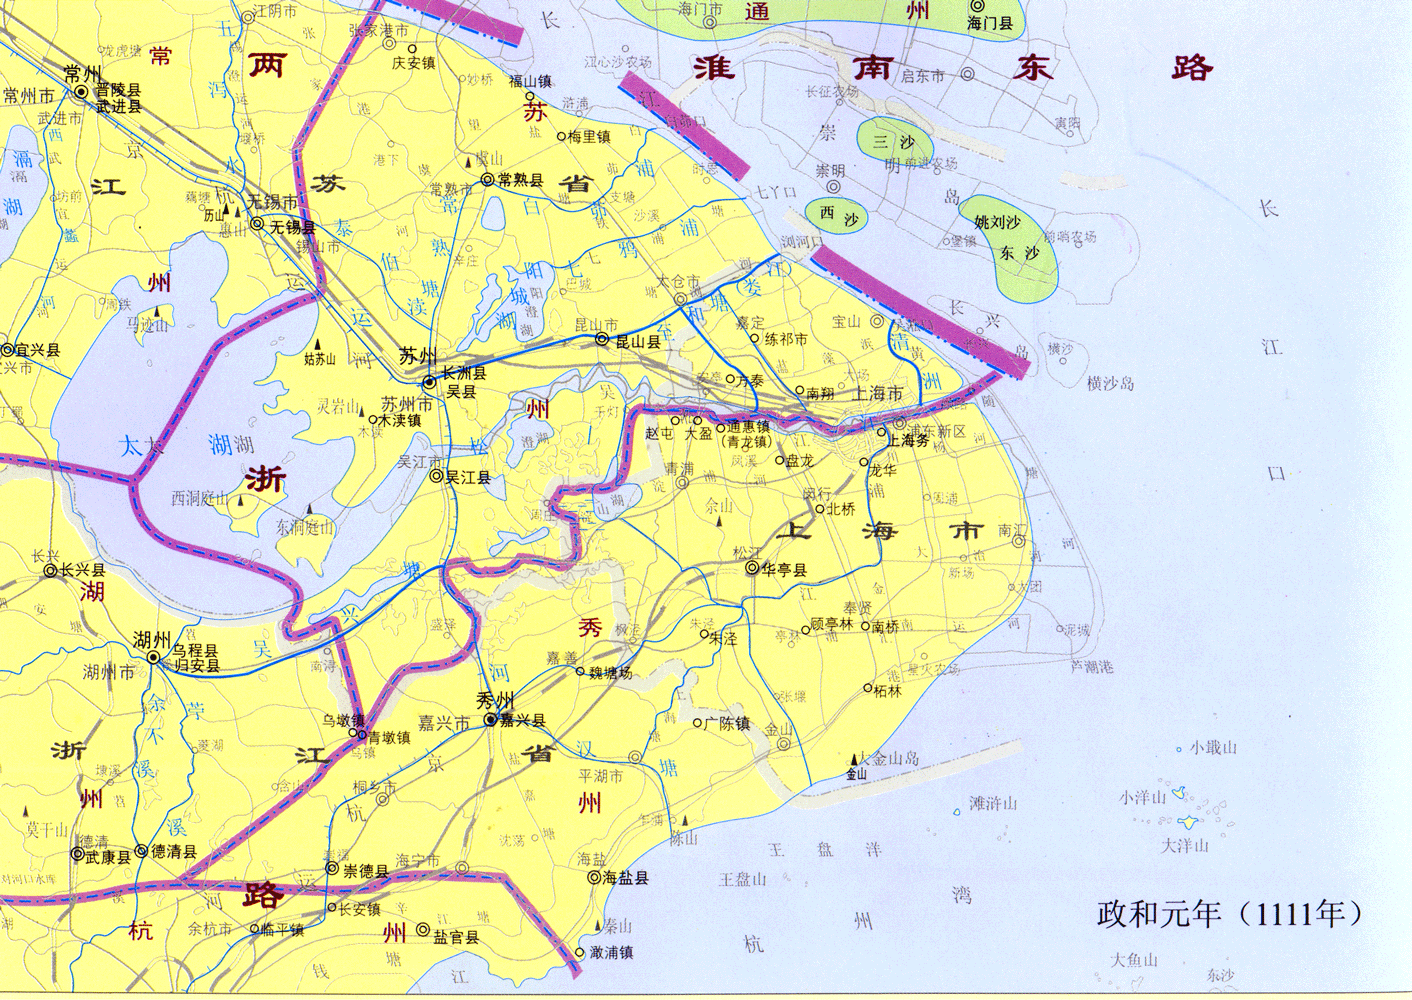This screenshot has height=1000, width=1412.
Task: Select the '练祁市' place label
Action: [x=786, y=340]
